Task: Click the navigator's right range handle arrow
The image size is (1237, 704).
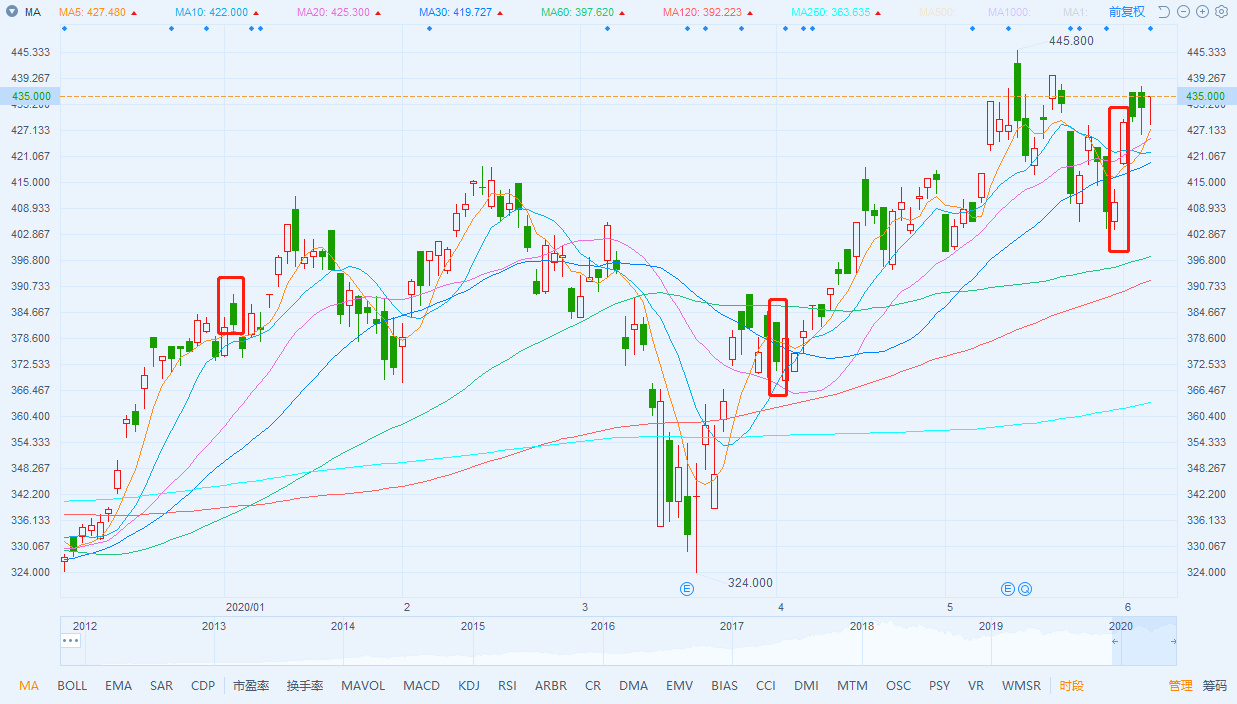Action: coord(1173,641)
